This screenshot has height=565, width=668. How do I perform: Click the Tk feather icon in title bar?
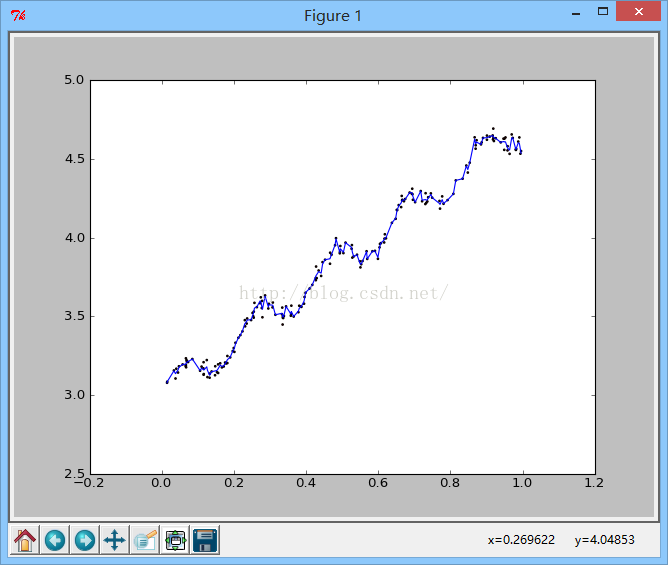pyautogui.click(x=18, y=16)
